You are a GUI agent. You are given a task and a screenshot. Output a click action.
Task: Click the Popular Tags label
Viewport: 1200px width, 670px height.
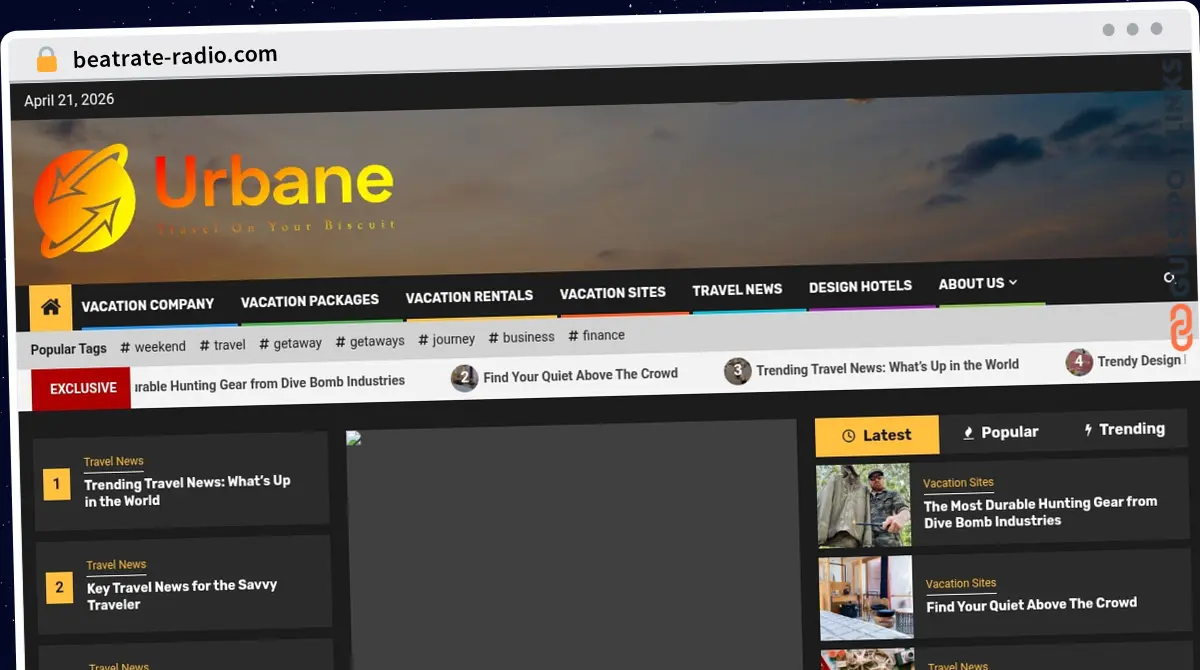[68, 349]
